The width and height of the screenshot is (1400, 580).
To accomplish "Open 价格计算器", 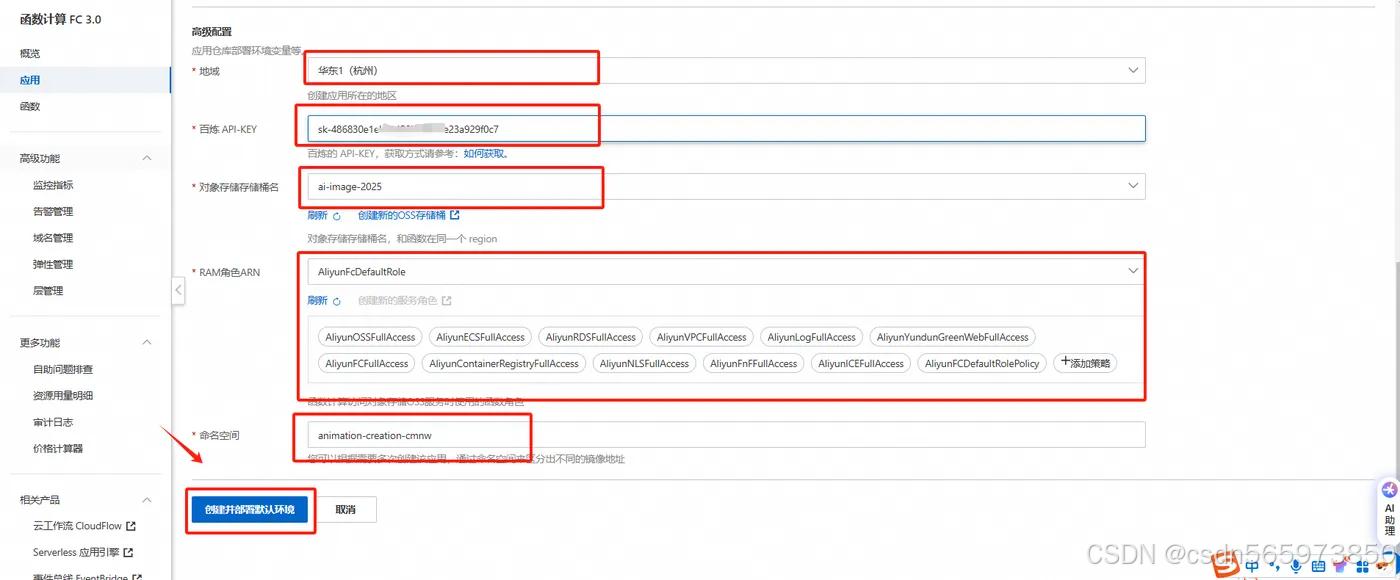I will pyautogui.click(x=58, y=448).
